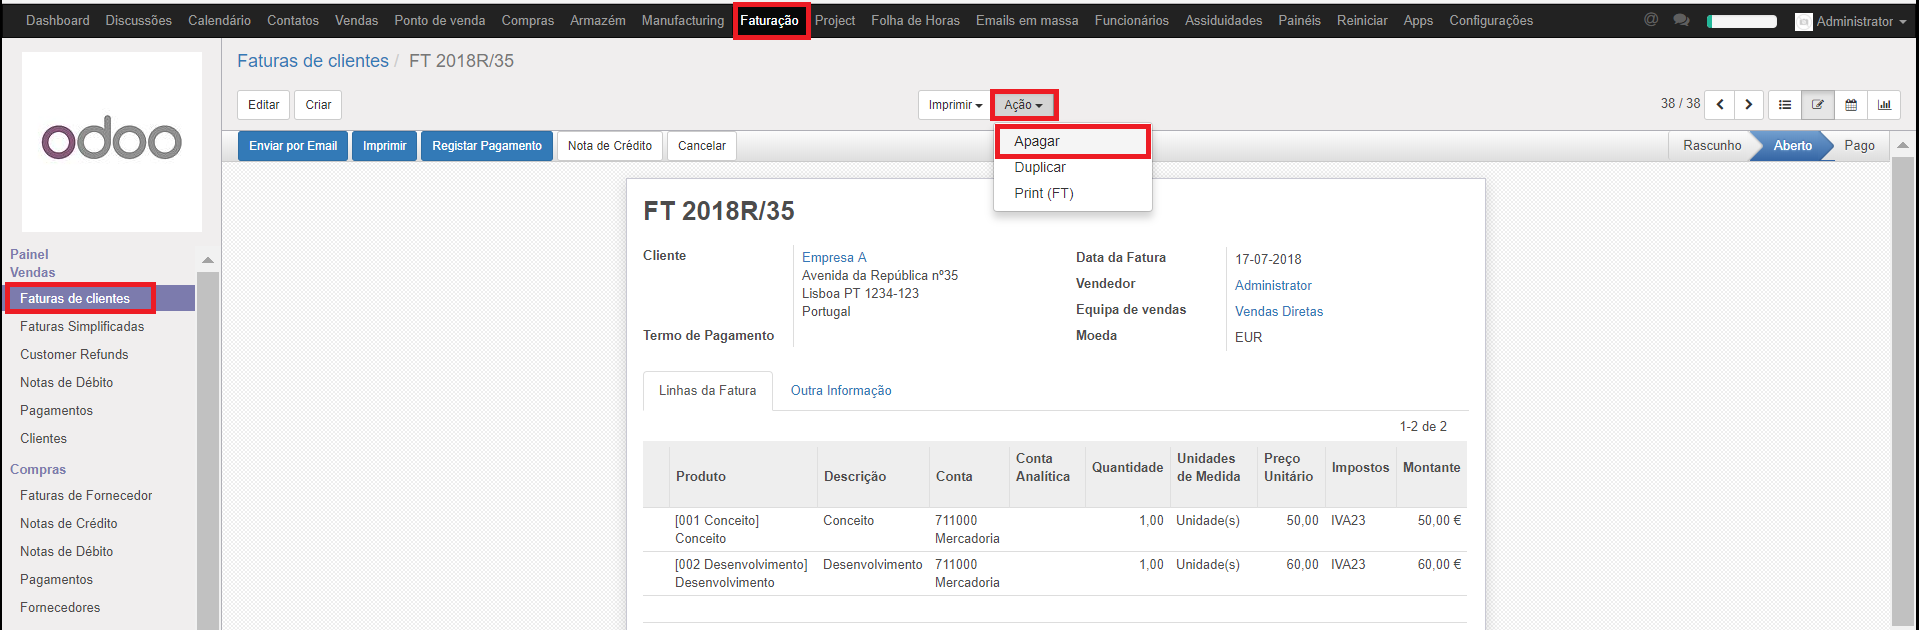Image resolution: width=1919 pixels, height=630 pixels.
Task: Go to next invoice record arrow
Action: pyautogui.click(x=1748, y=105)
